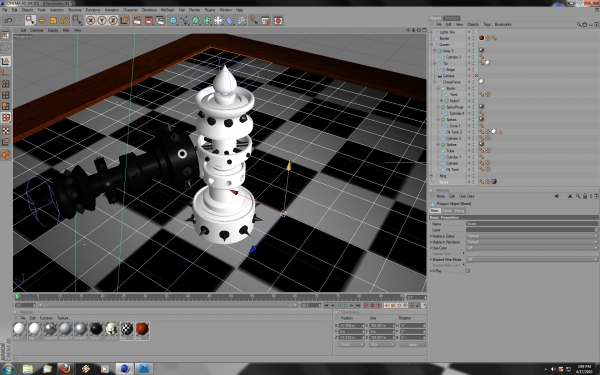Expand the King group
Viewport: 600px width, 375px height.
coord(432,176)
